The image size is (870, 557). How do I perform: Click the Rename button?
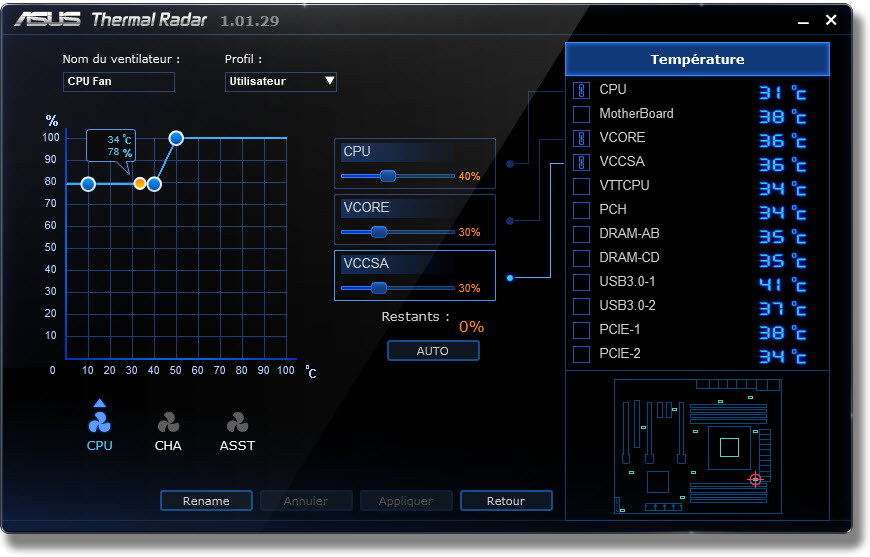point(206,500)
